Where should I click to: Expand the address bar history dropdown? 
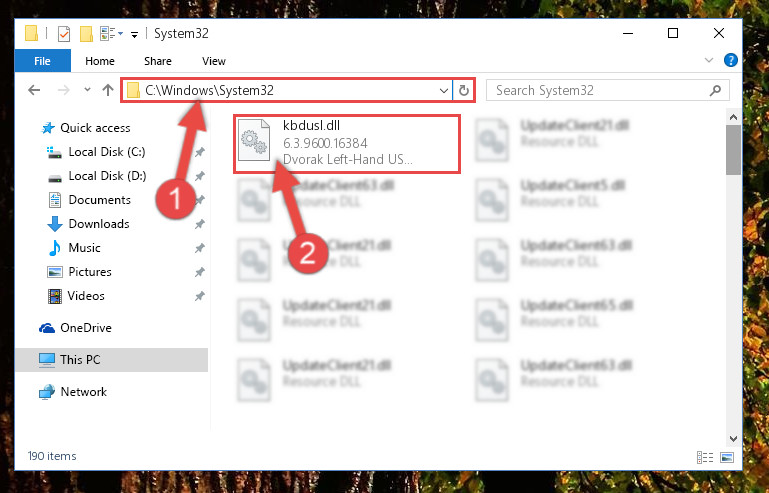pos(443,90)
